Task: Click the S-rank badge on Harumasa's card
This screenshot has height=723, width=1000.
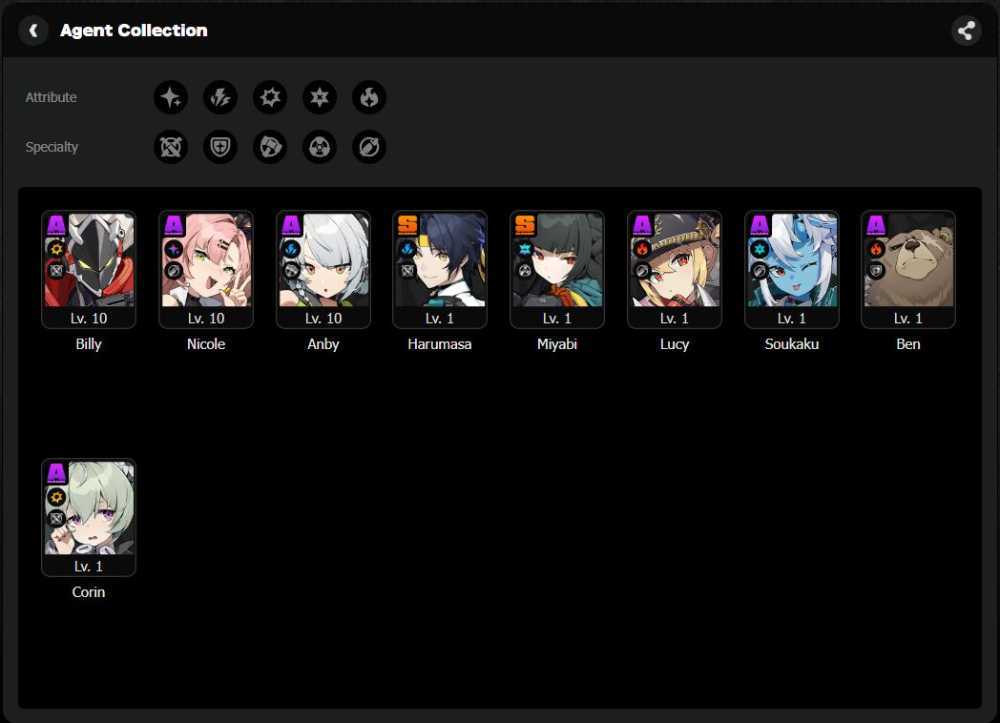Action: [x=408, y=224]
